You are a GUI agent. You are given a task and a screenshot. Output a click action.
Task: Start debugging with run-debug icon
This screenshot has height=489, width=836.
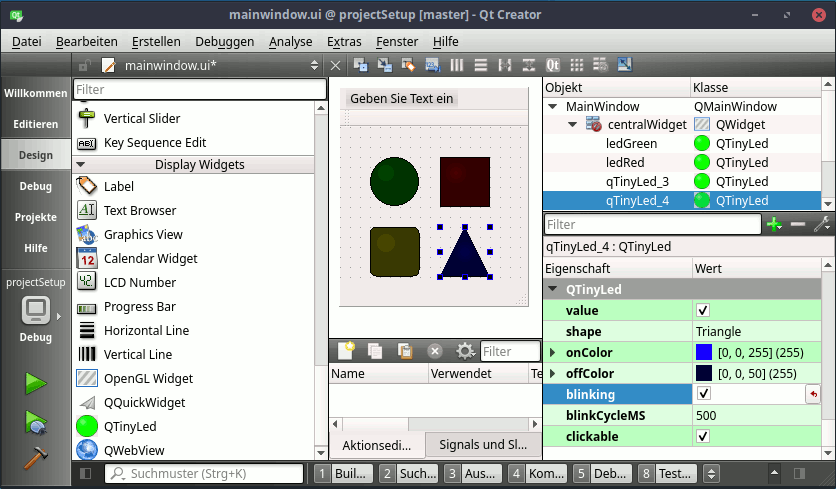click(36, 422)
